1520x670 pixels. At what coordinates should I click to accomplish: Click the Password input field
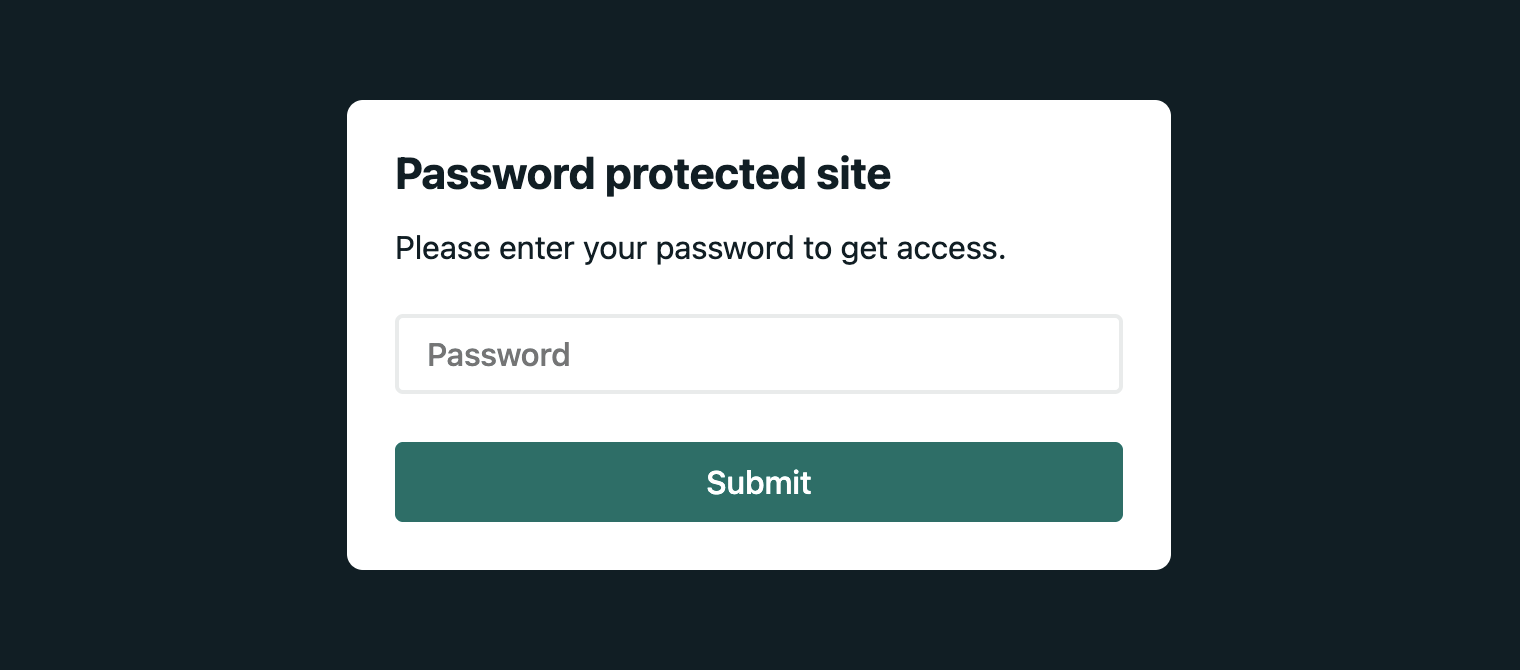click(758, 355)
